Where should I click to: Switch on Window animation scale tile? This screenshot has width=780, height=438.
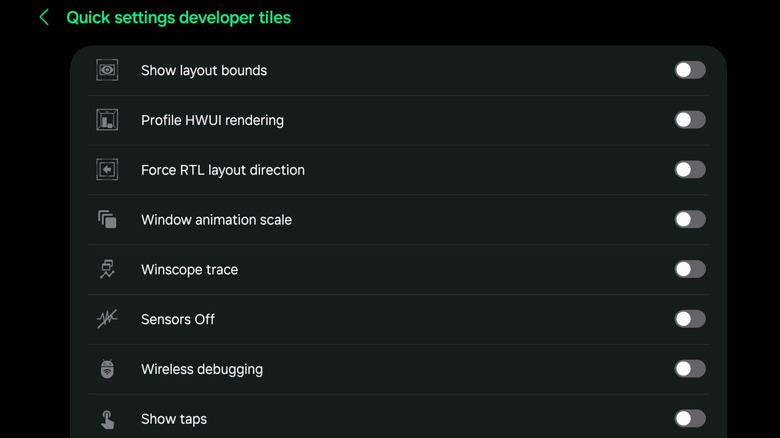(x=689, y=220)
